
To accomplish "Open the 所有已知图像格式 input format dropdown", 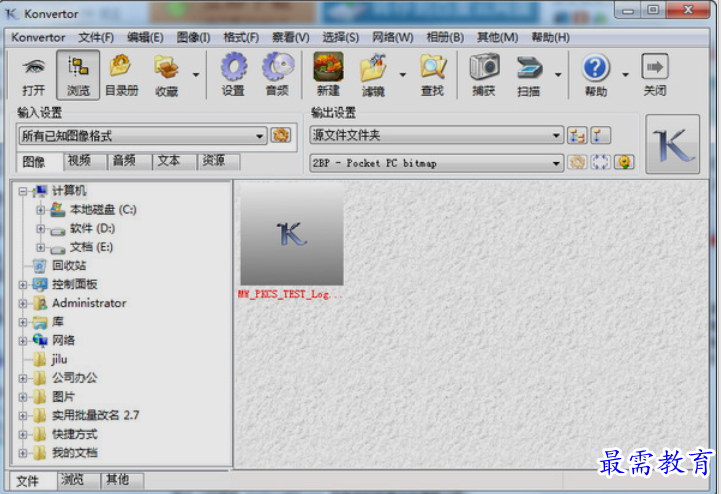I will coord(143,136).
